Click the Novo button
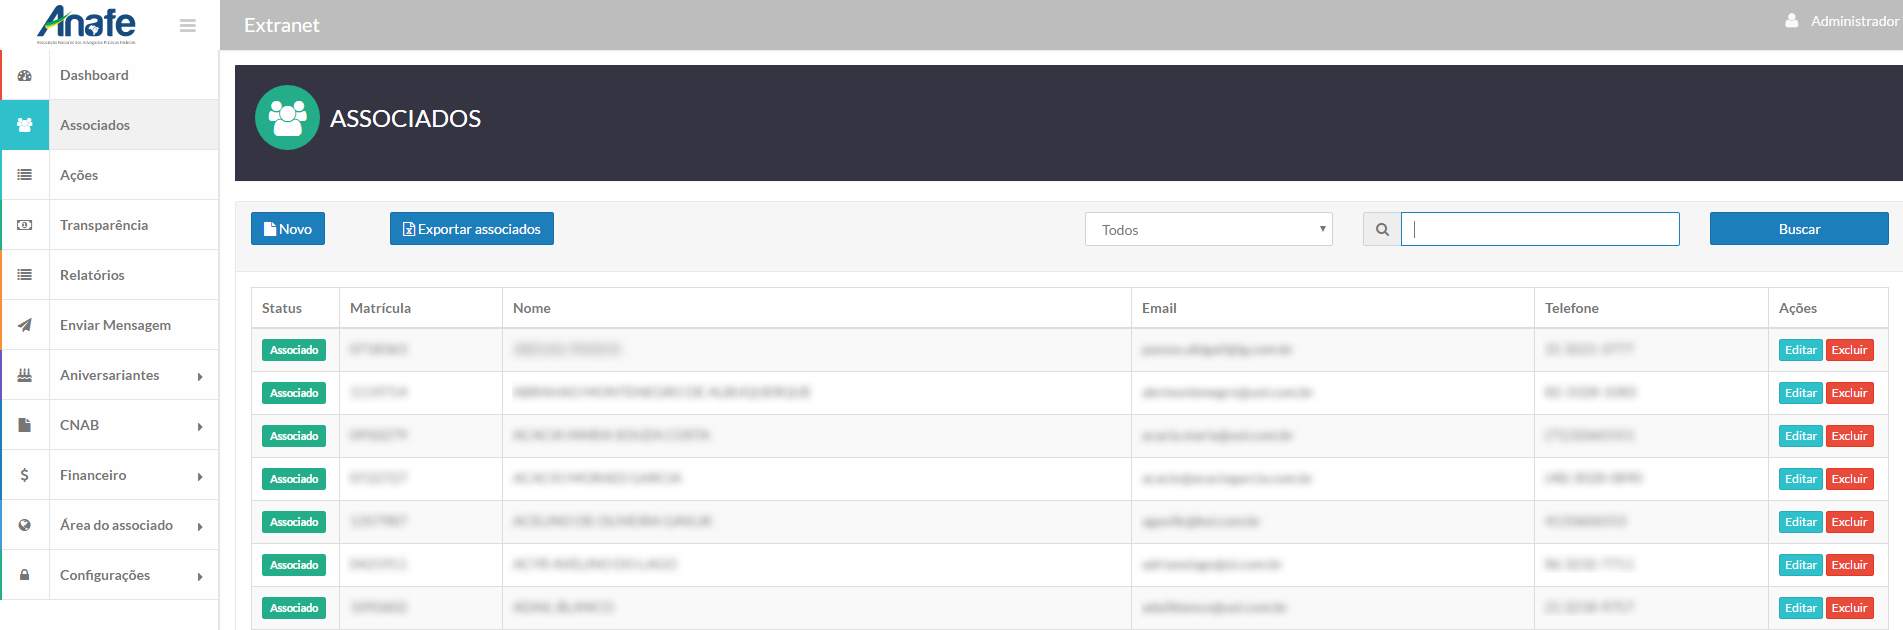 pos(288,229)
